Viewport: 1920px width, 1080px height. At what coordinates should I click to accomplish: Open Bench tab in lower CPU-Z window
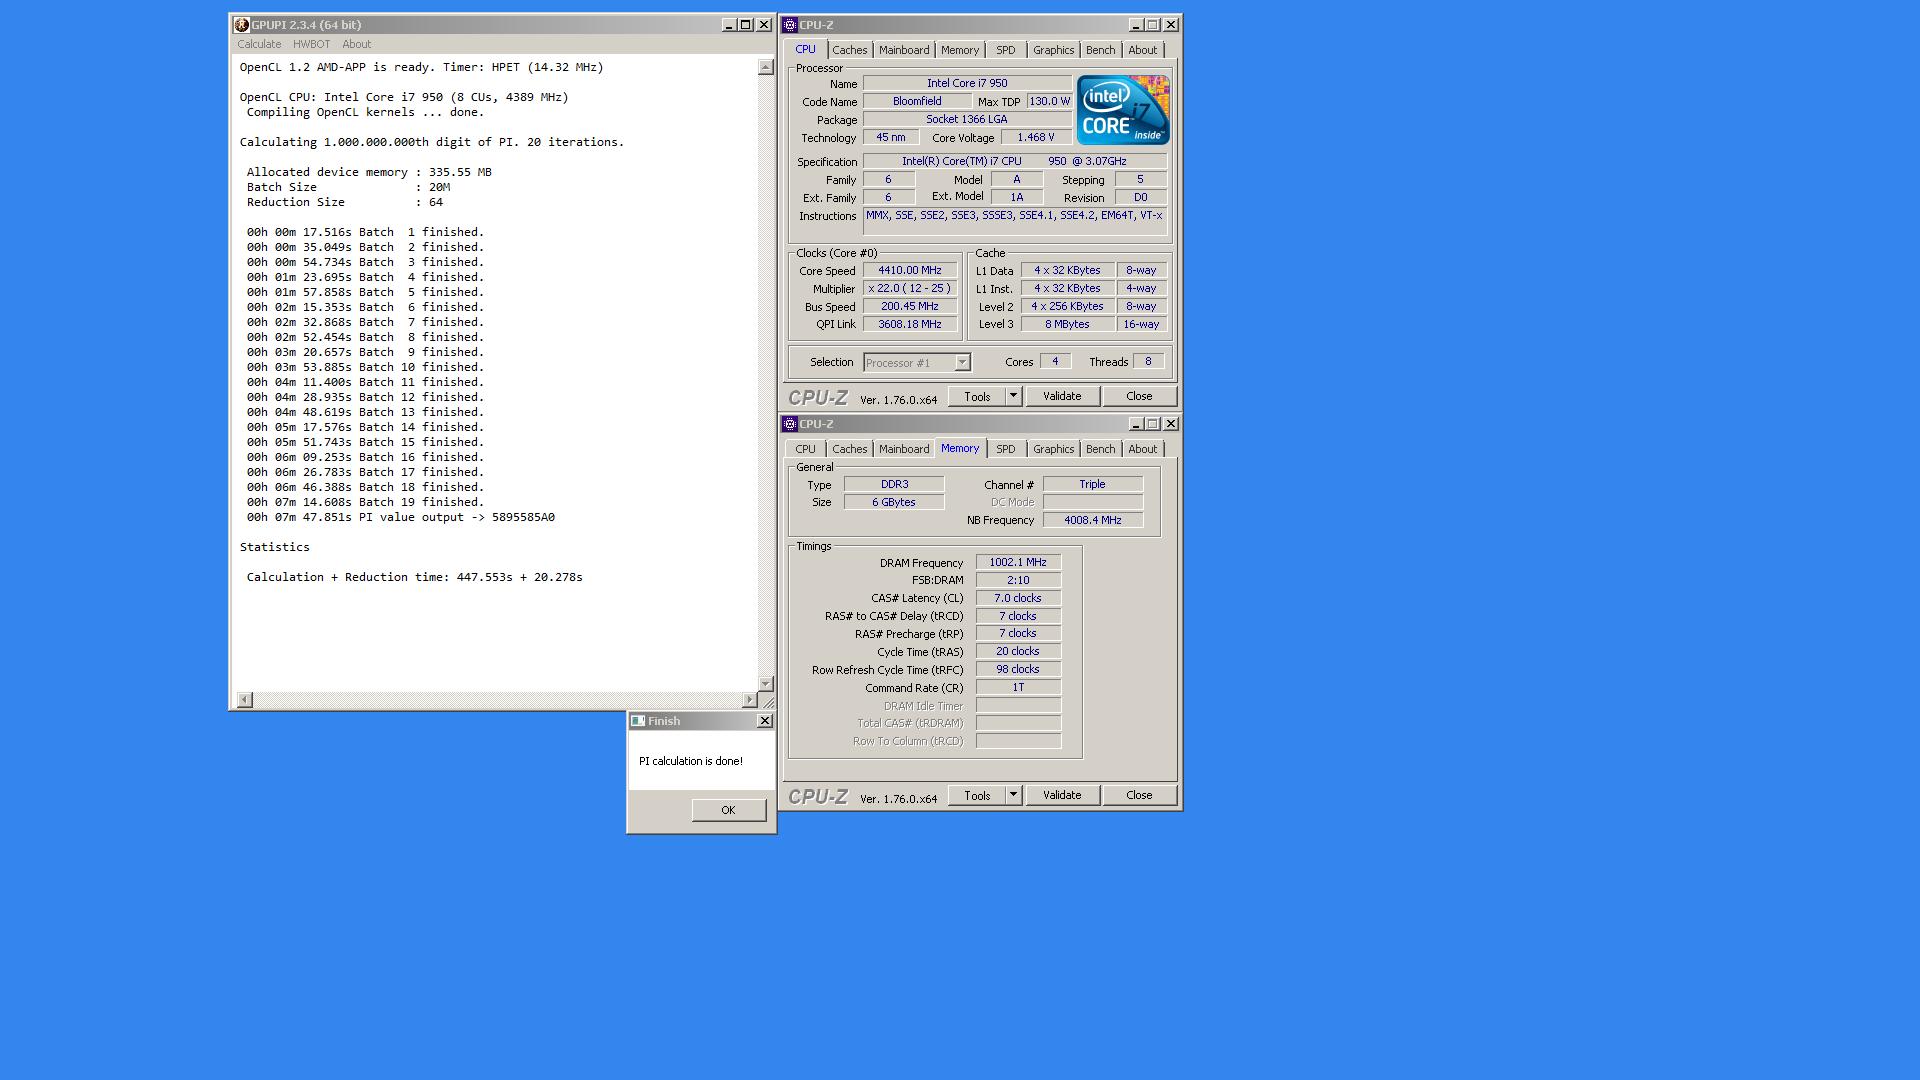(1100, 449)
